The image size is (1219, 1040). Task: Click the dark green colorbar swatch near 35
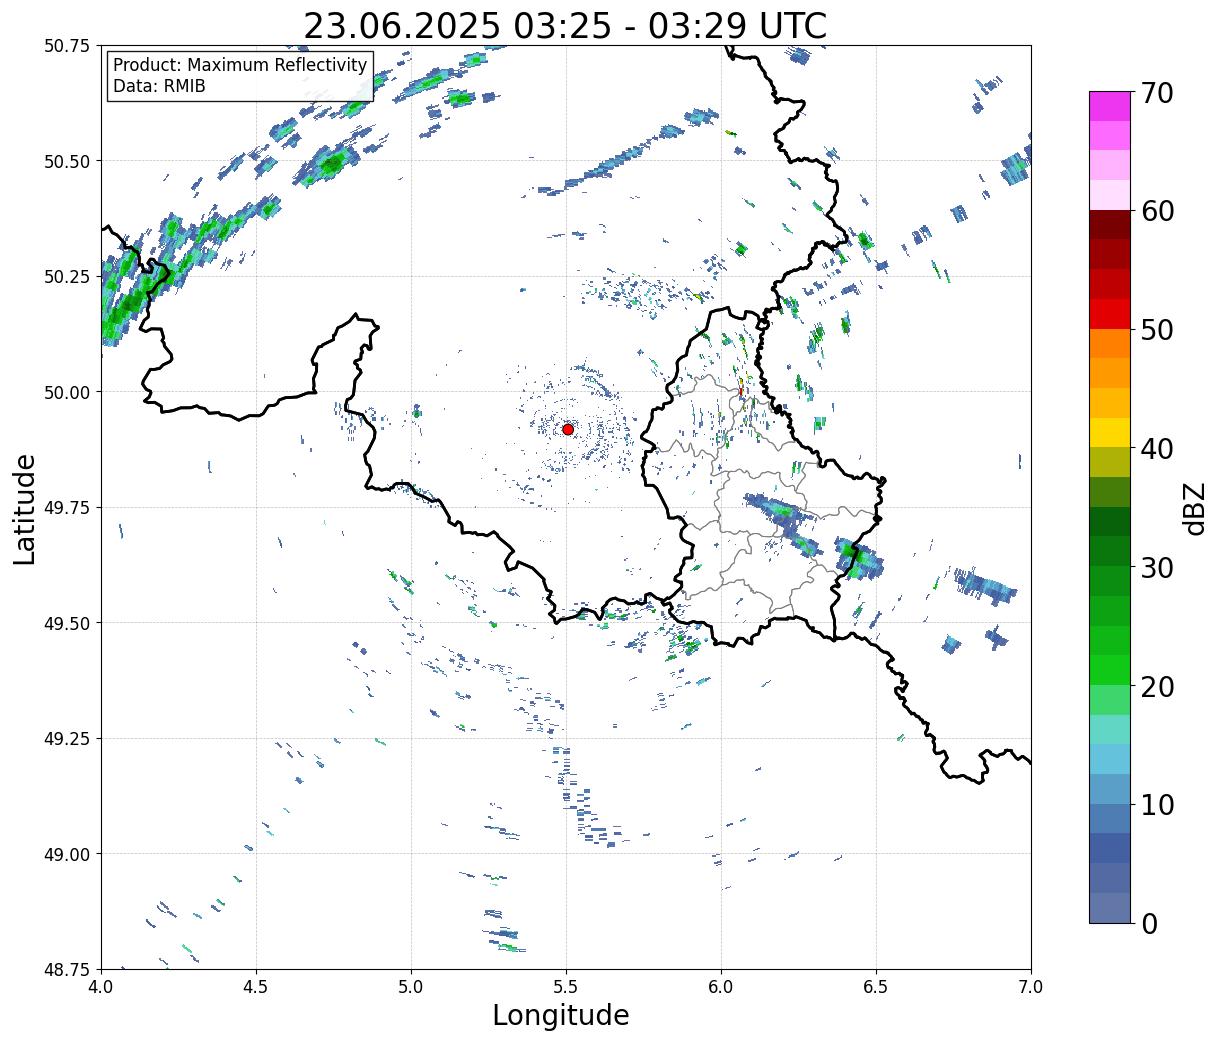click(x=1110, y=522)
